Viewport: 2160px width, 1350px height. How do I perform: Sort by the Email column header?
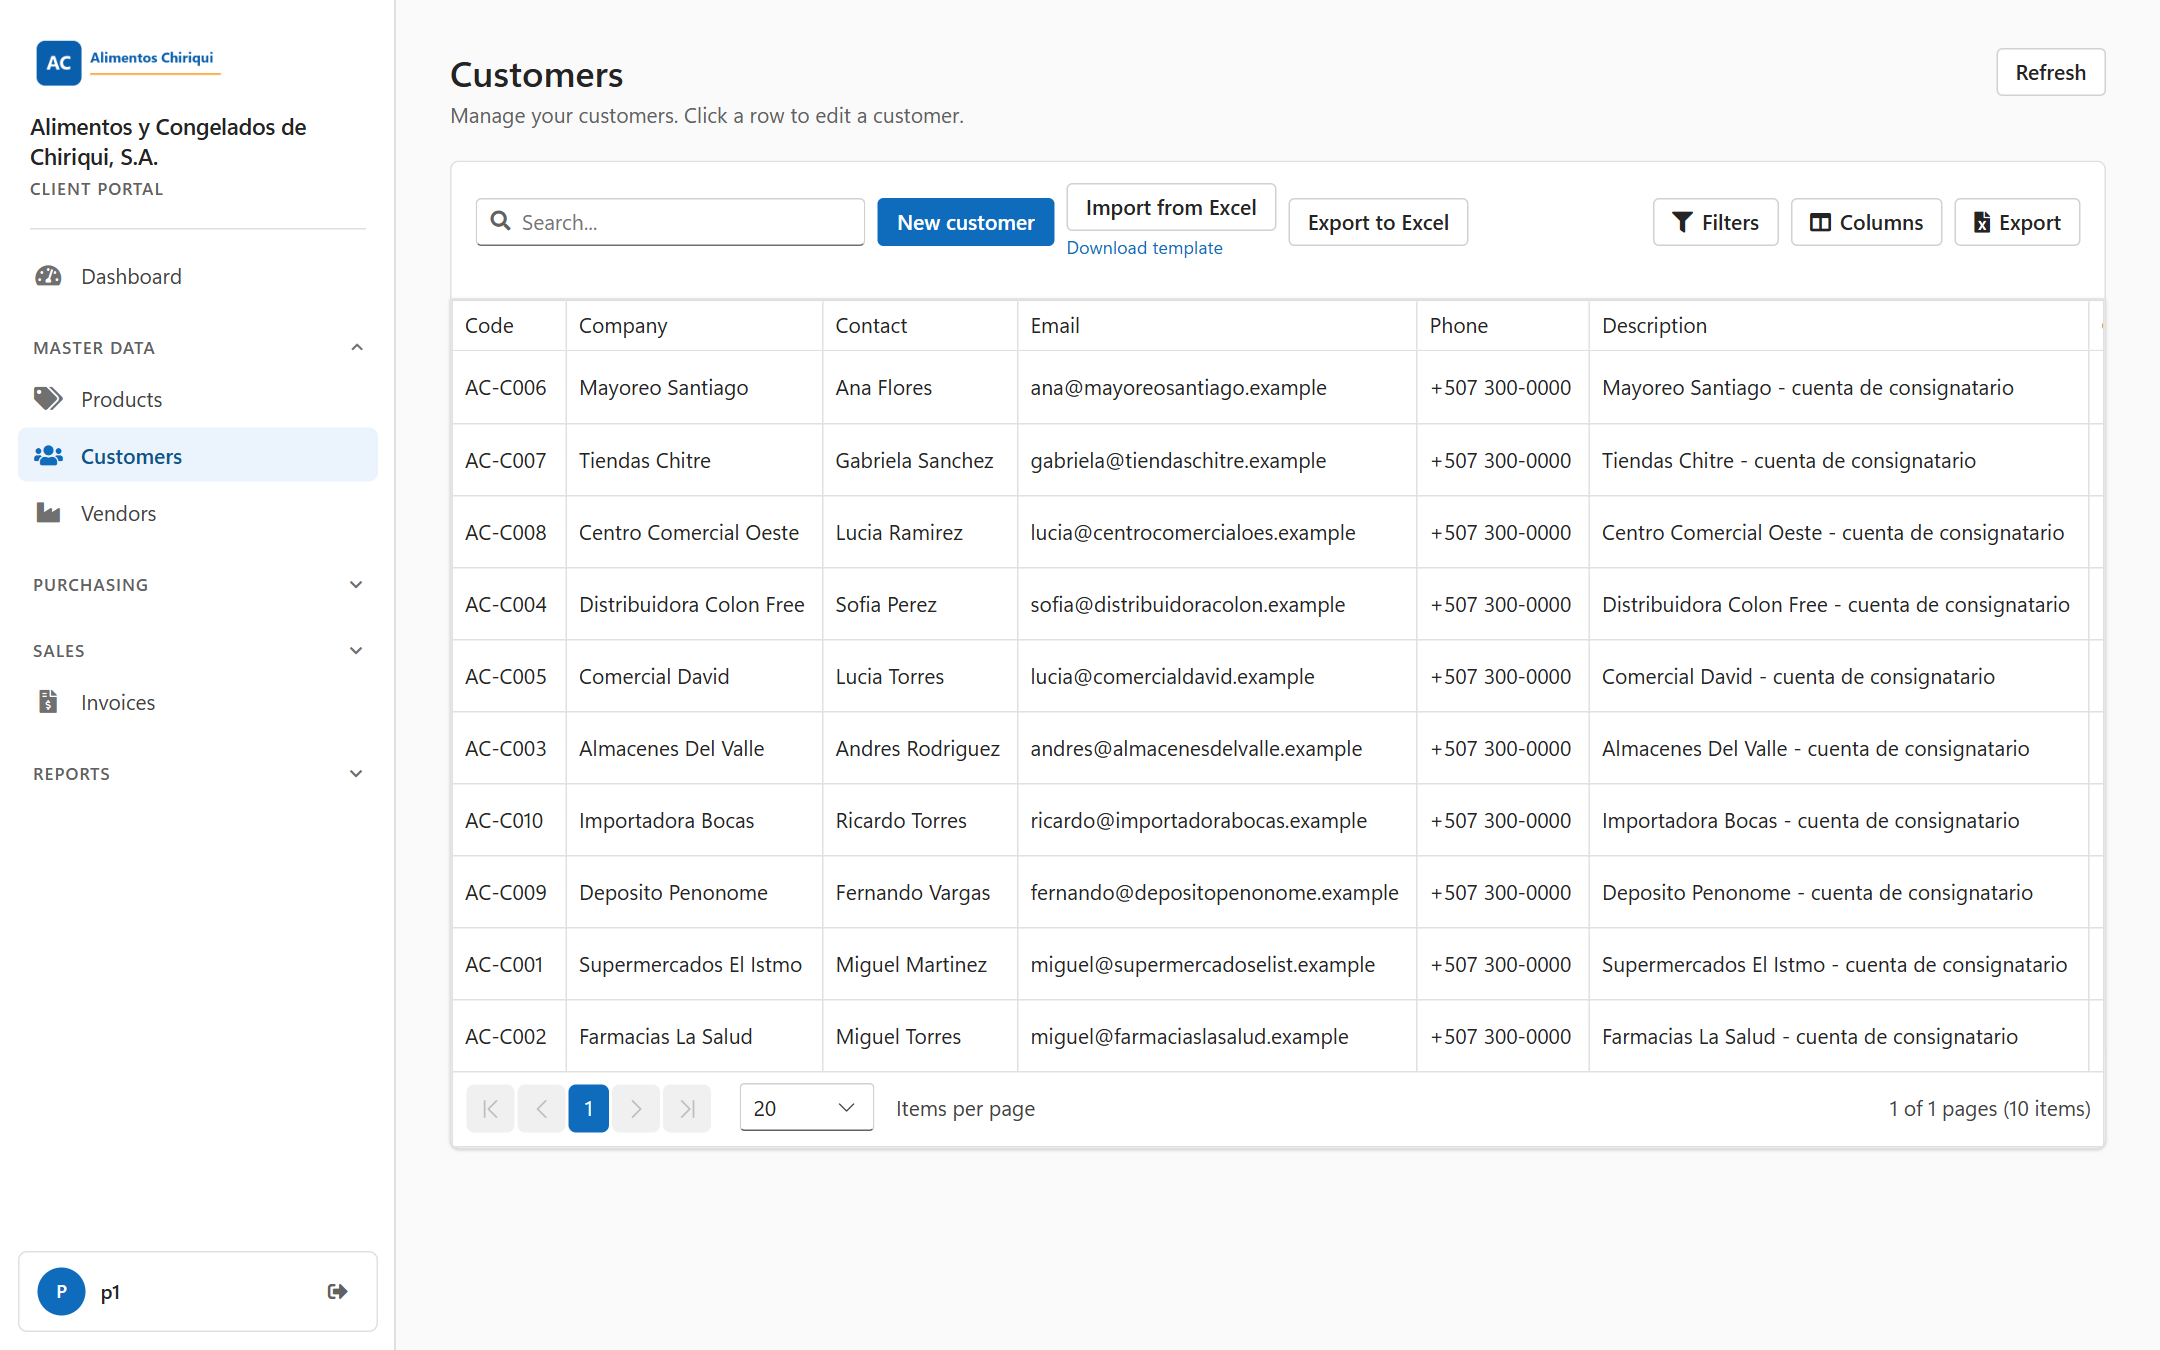coord(1217,325)
